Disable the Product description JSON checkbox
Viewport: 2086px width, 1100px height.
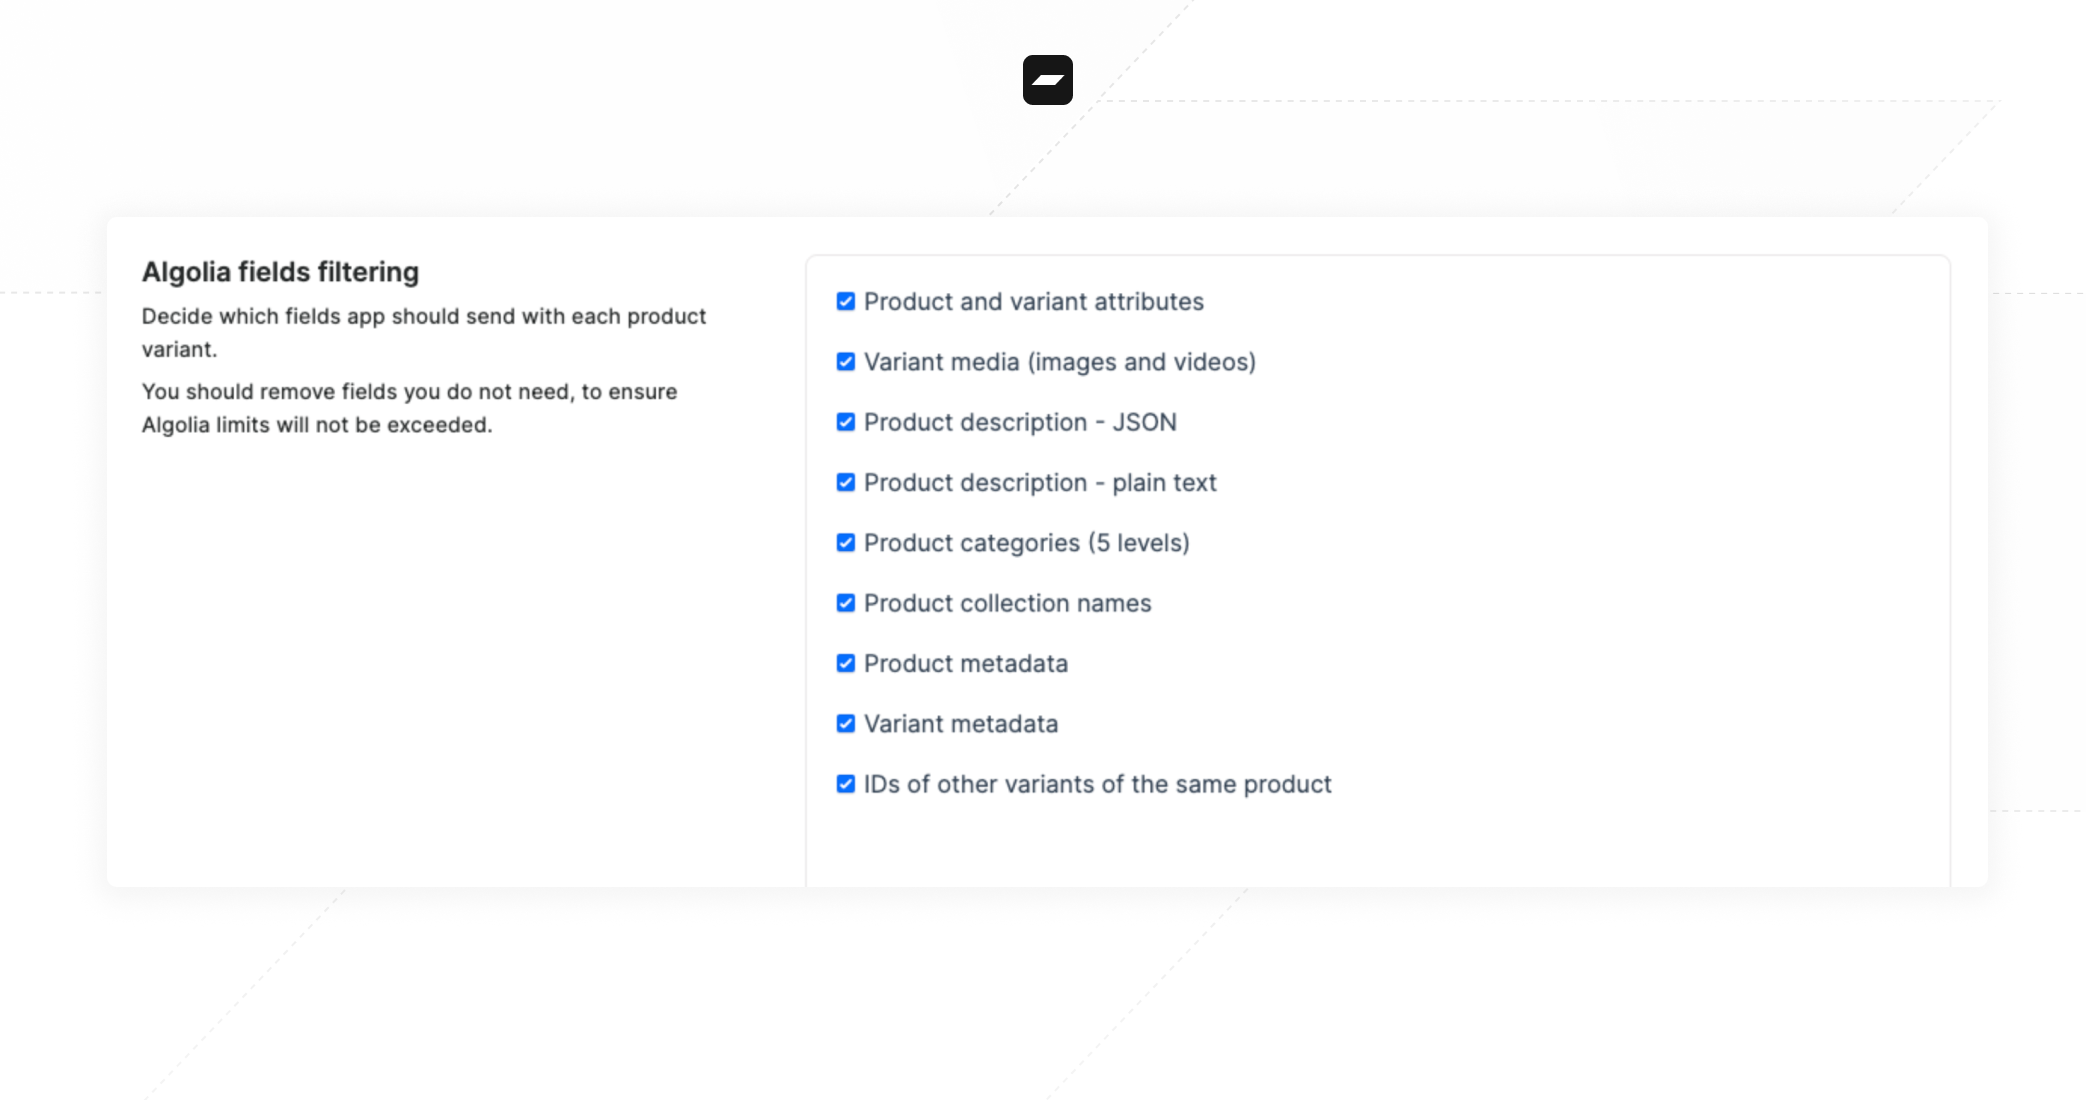846,422
